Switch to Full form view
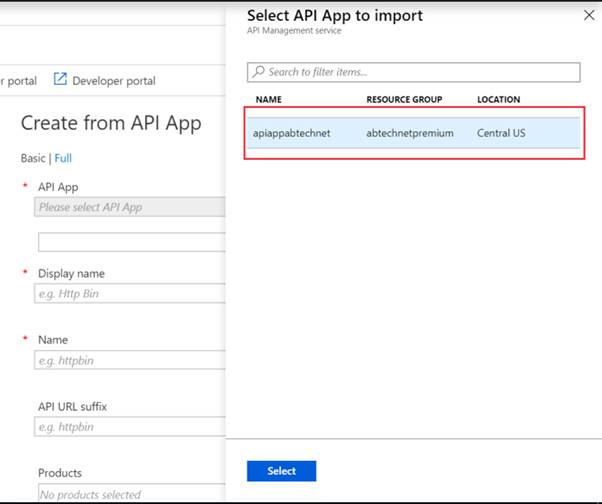This screenshot has width=602, height=504. (63, 158)
